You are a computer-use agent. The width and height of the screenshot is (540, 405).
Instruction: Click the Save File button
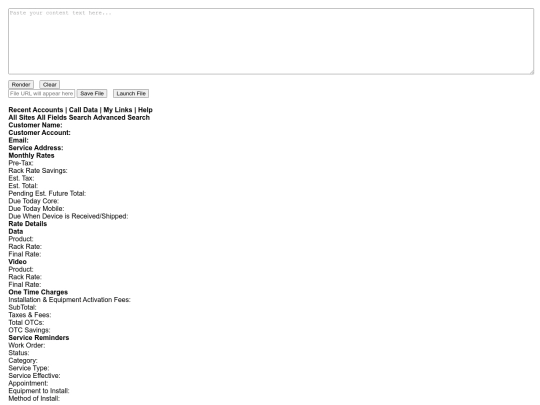pyautogui.click(x=92, y=94)
